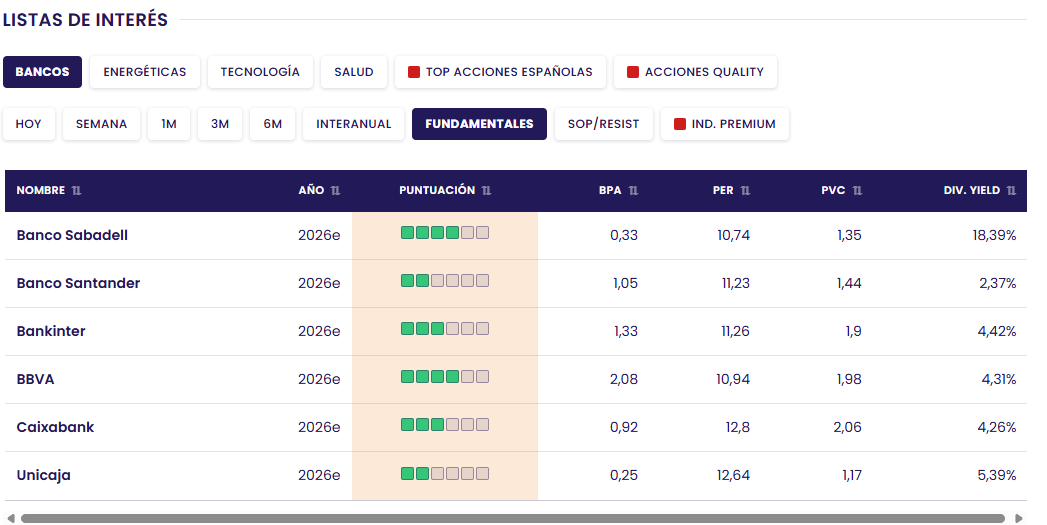Open BBVA stock page
The height and width of the screenshot is (525, 1047).
(x=35, y=379)
